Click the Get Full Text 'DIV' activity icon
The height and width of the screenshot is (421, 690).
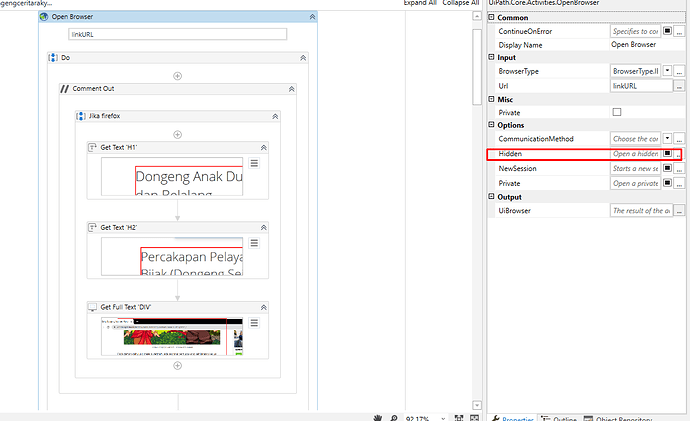(92, 307)
